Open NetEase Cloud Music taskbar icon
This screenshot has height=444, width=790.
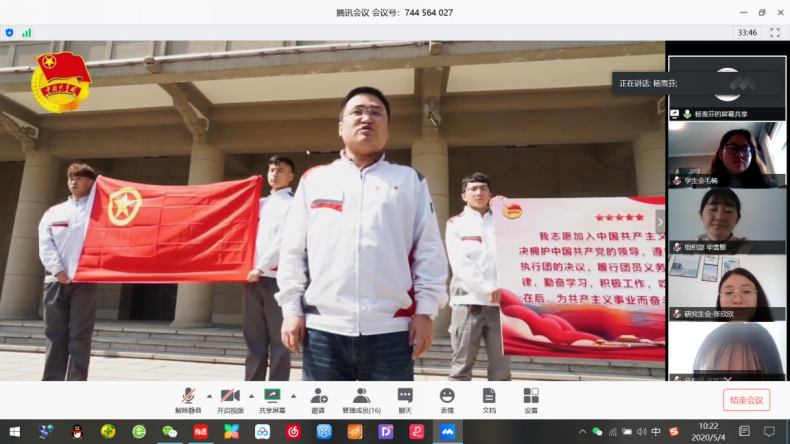[293, 432]
